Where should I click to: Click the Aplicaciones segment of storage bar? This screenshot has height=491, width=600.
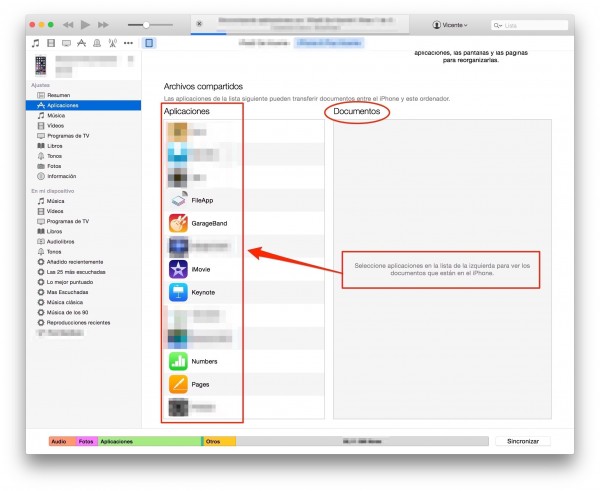tap(150, 441)
